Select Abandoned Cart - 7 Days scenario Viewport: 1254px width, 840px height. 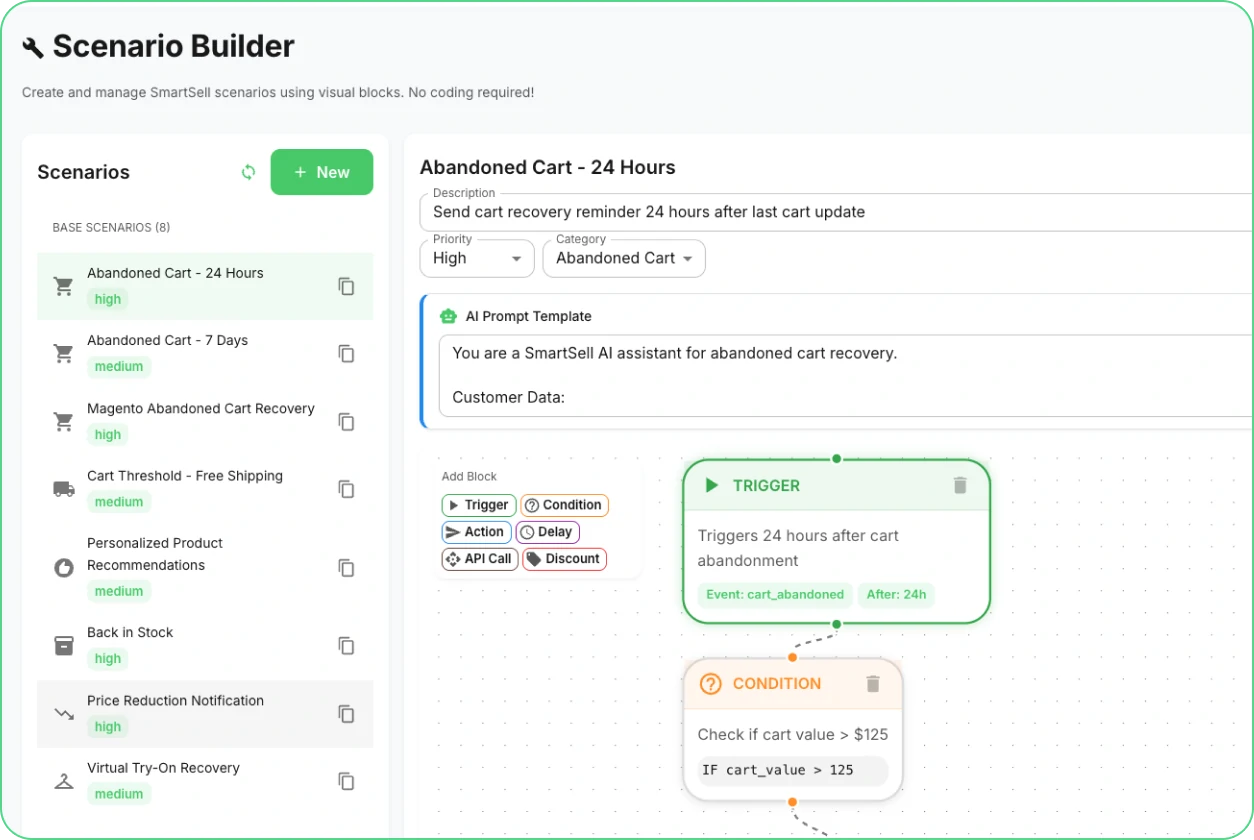205,354
